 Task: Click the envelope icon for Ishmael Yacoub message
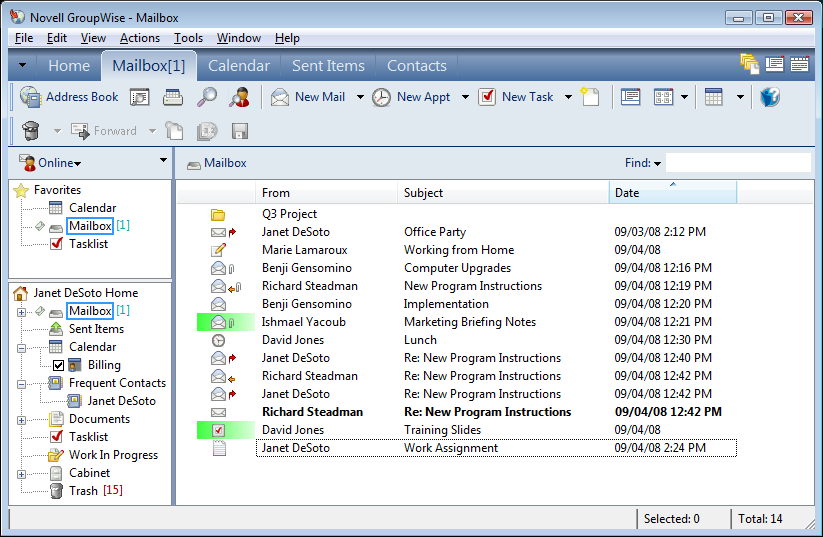coord(218,322)
